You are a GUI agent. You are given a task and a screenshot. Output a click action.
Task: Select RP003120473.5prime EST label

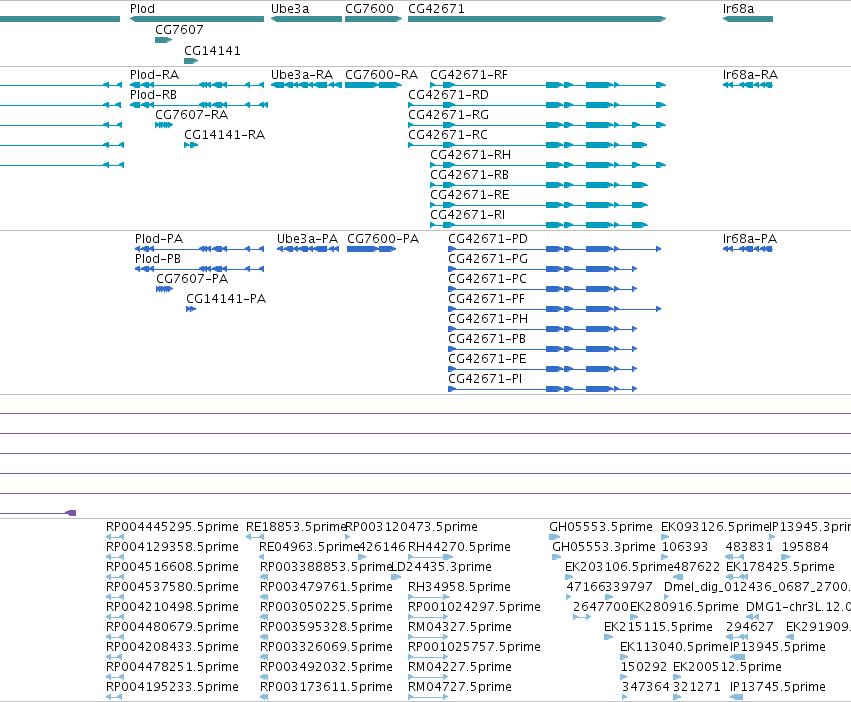411,527
